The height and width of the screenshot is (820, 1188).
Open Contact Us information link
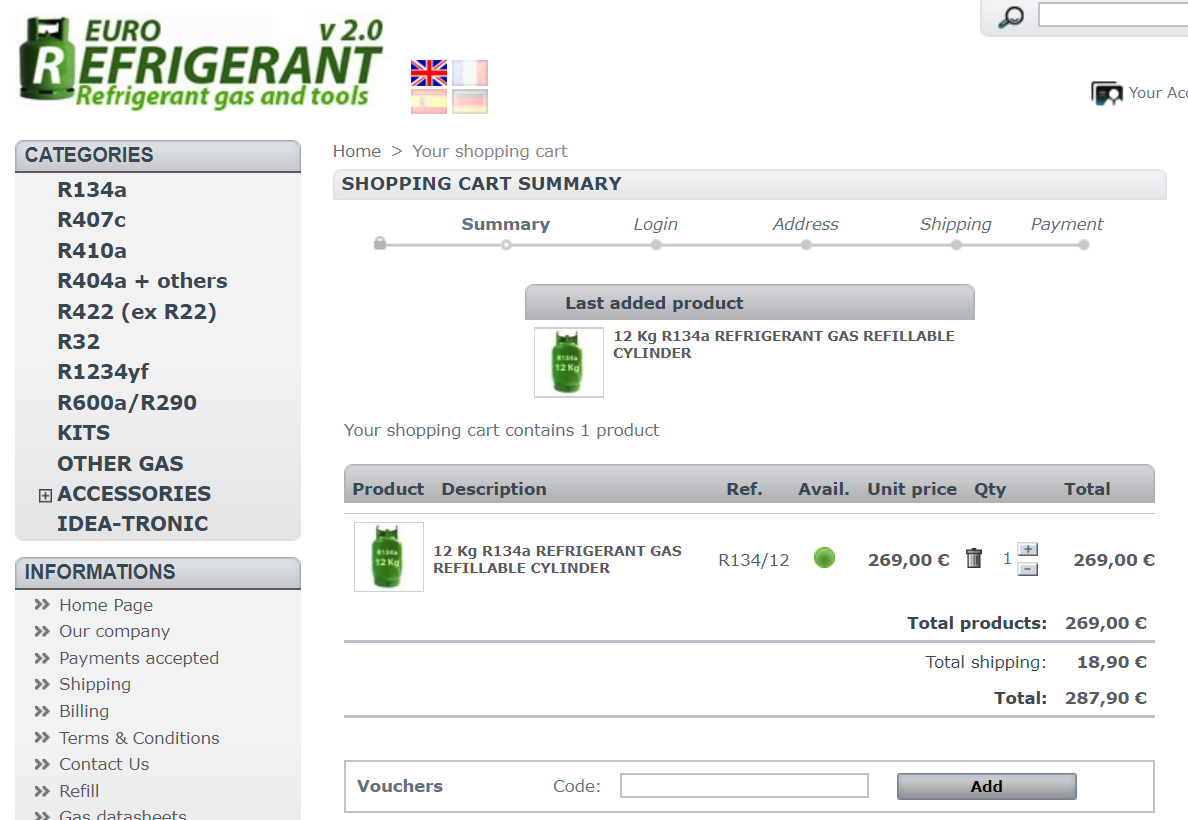(104, 764)
